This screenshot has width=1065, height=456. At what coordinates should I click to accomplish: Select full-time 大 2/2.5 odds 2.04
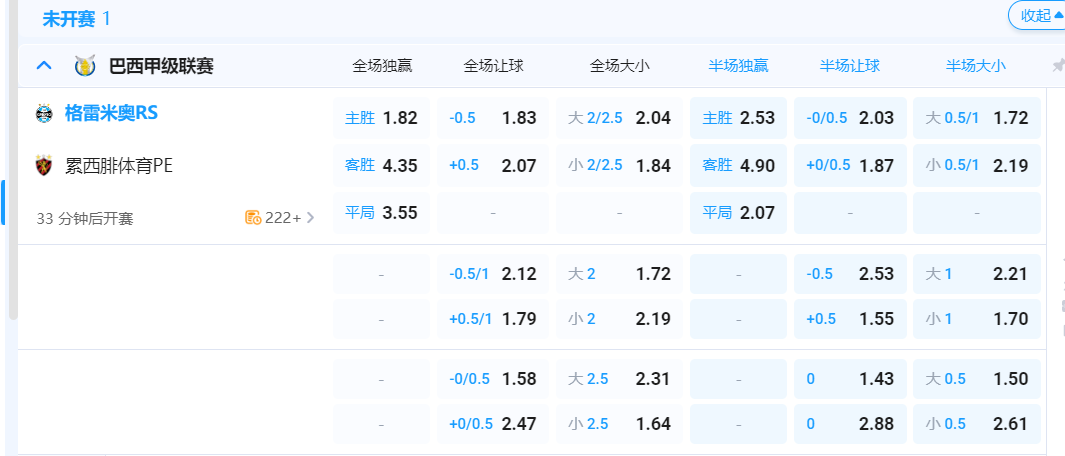619,118
